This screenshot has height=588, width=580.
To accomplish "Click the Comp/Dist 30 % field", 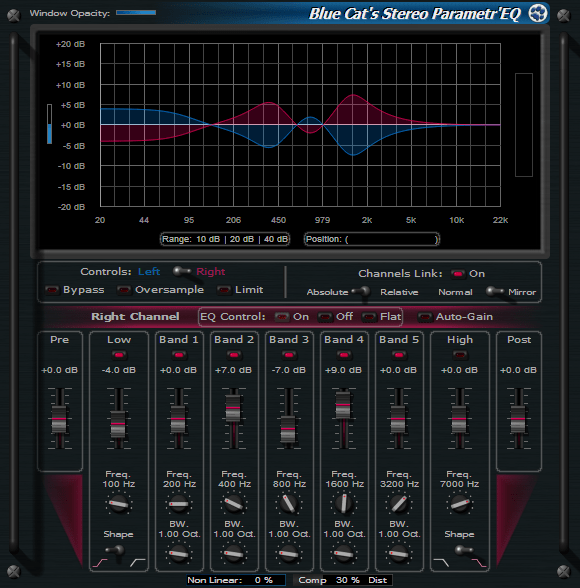I will [x=343, y=580].
